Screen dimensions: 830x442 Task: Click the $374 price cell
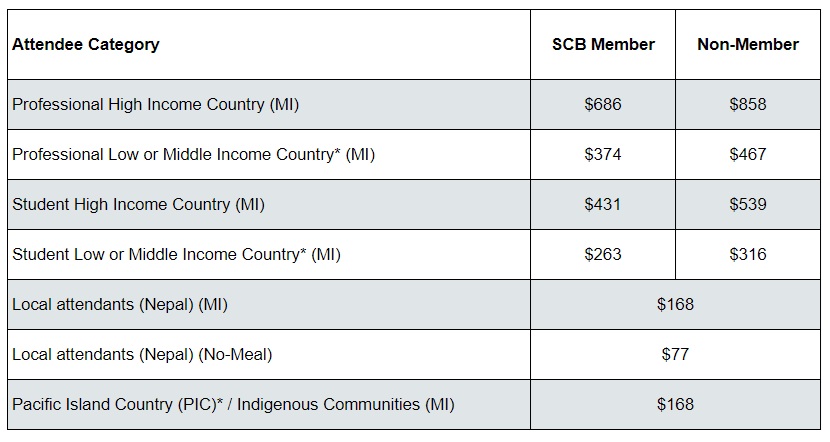coord(603,155)
